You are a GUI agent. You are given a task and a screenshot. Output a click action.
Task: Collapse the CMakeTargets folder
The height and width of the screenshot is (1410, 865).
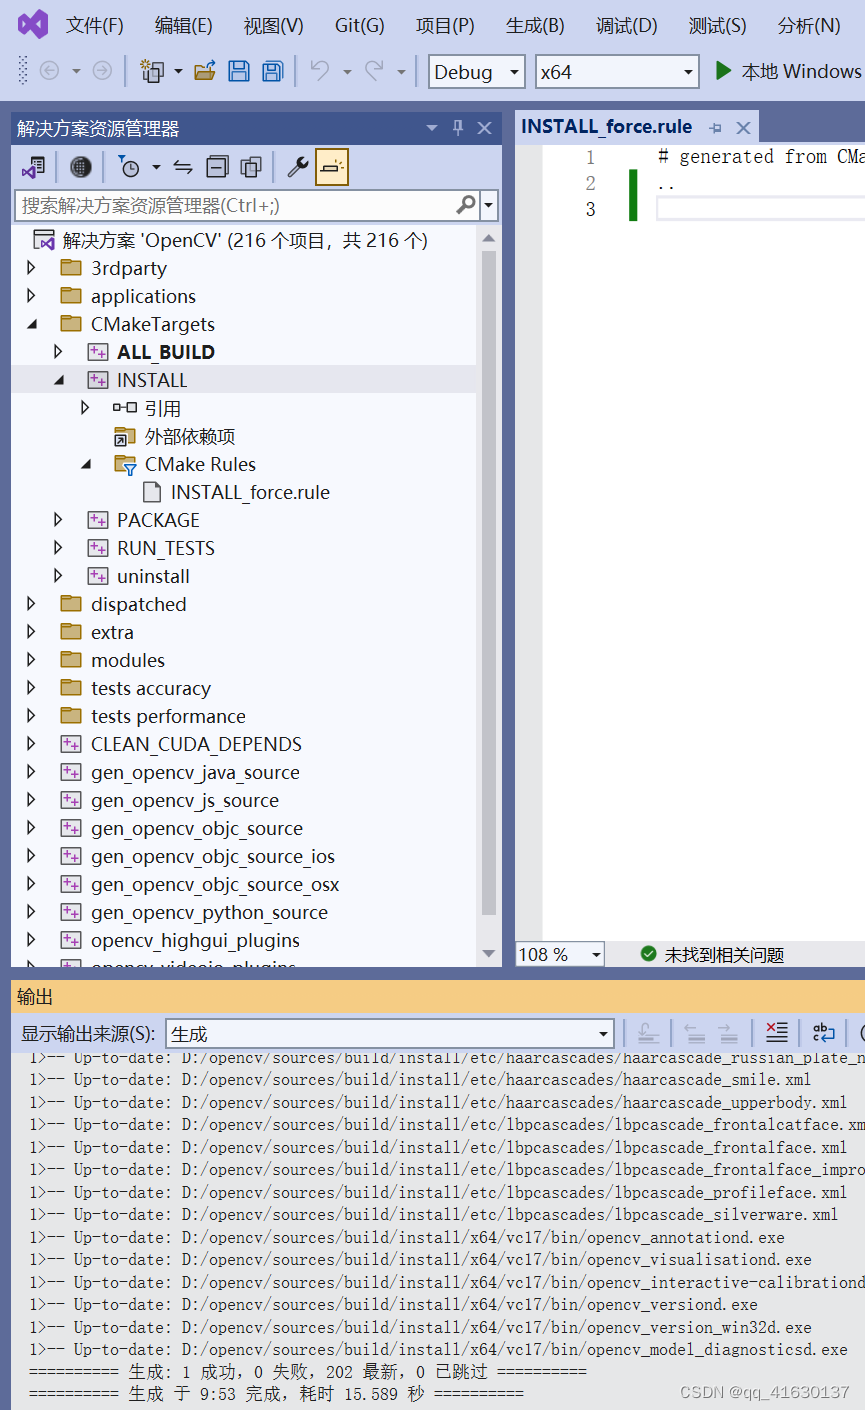pyautogui.click(x=31, y=324)
